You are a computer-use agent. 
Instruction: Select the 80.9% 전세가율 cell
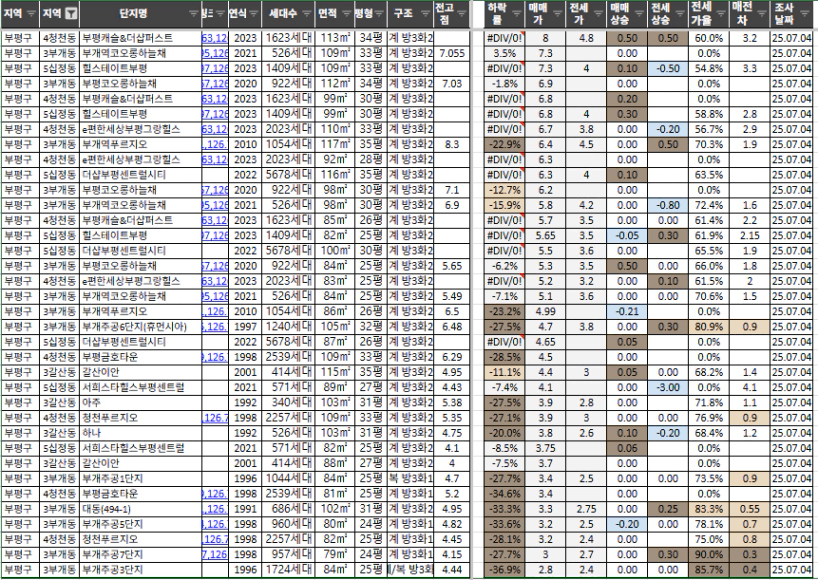coord(709,327)
